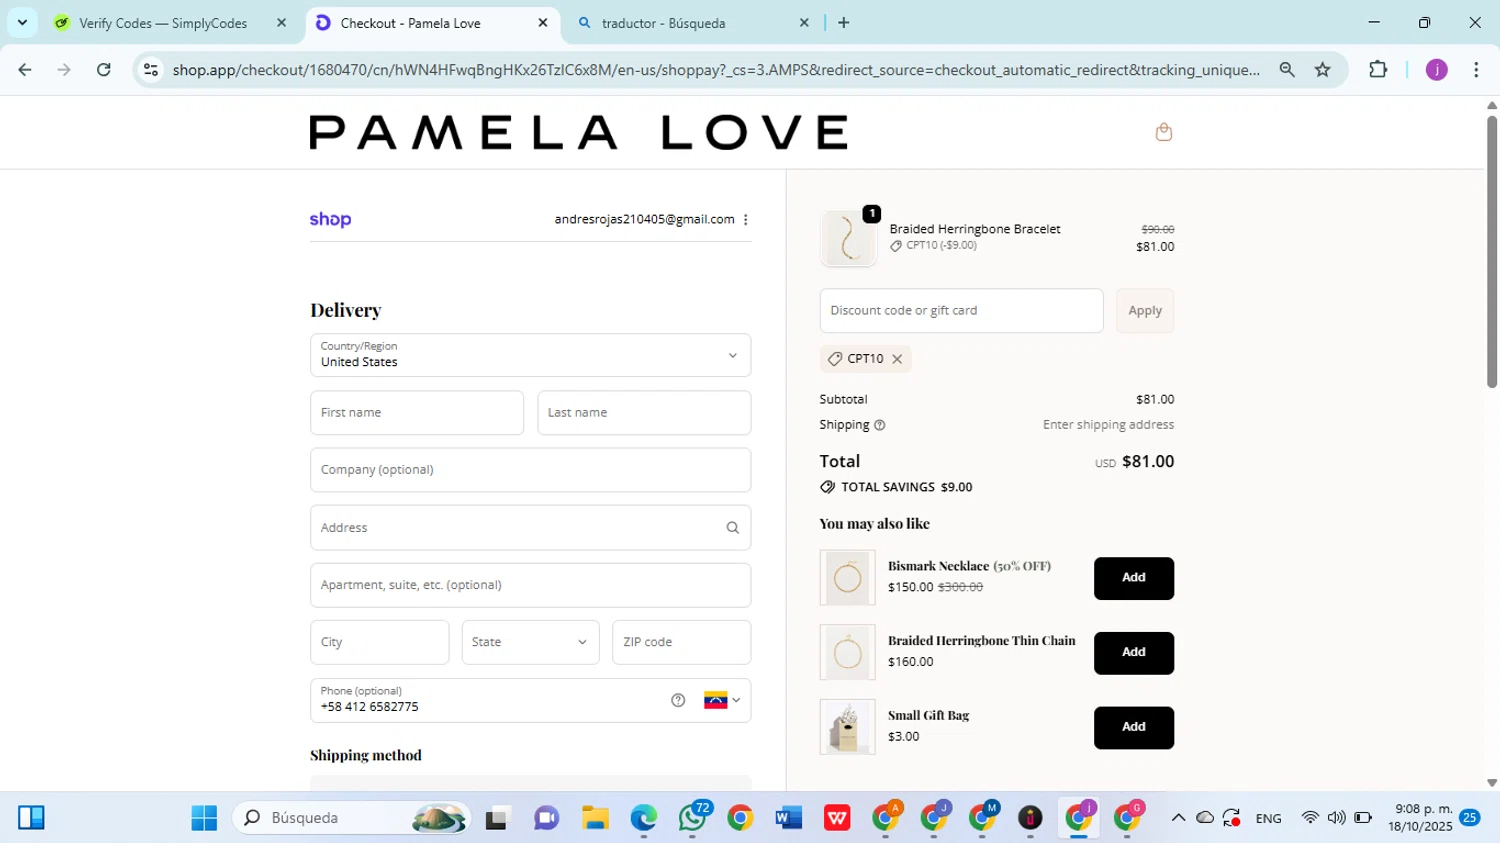The image size is (1500, 843).
Task: Click the Apartment, suite field
Action: pos(530,585)
